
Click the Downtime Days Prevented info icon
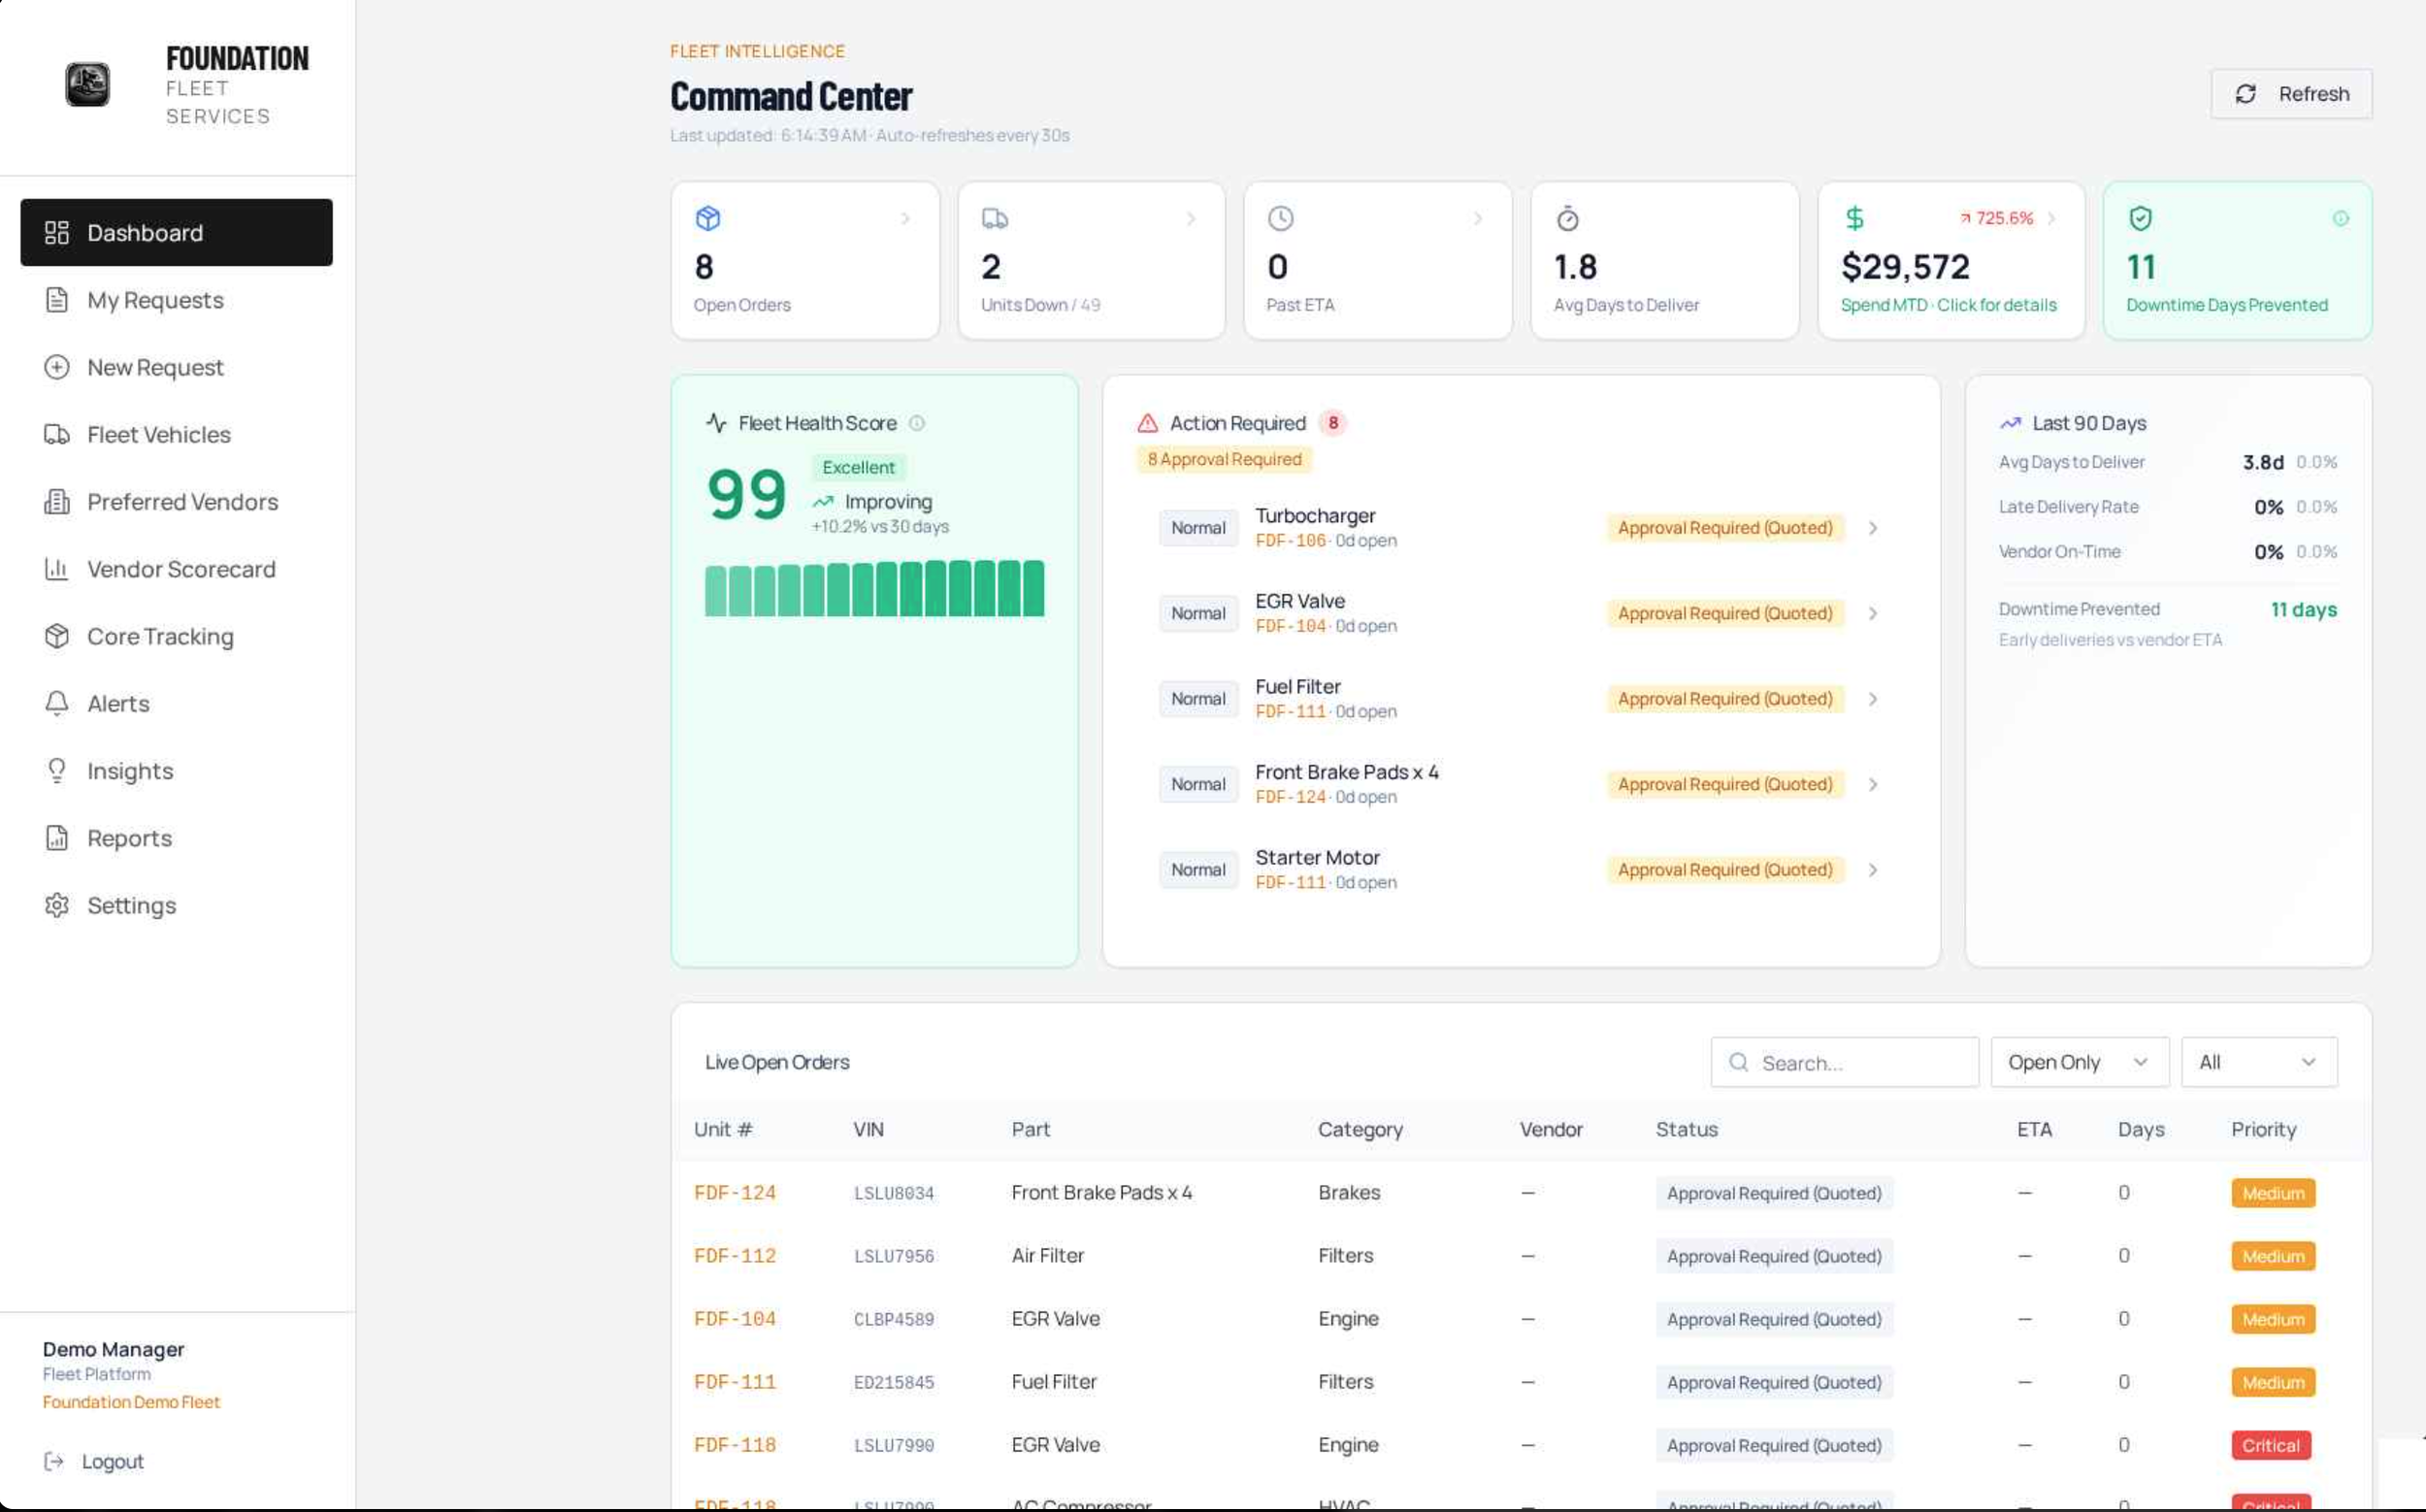point(2340,218)
